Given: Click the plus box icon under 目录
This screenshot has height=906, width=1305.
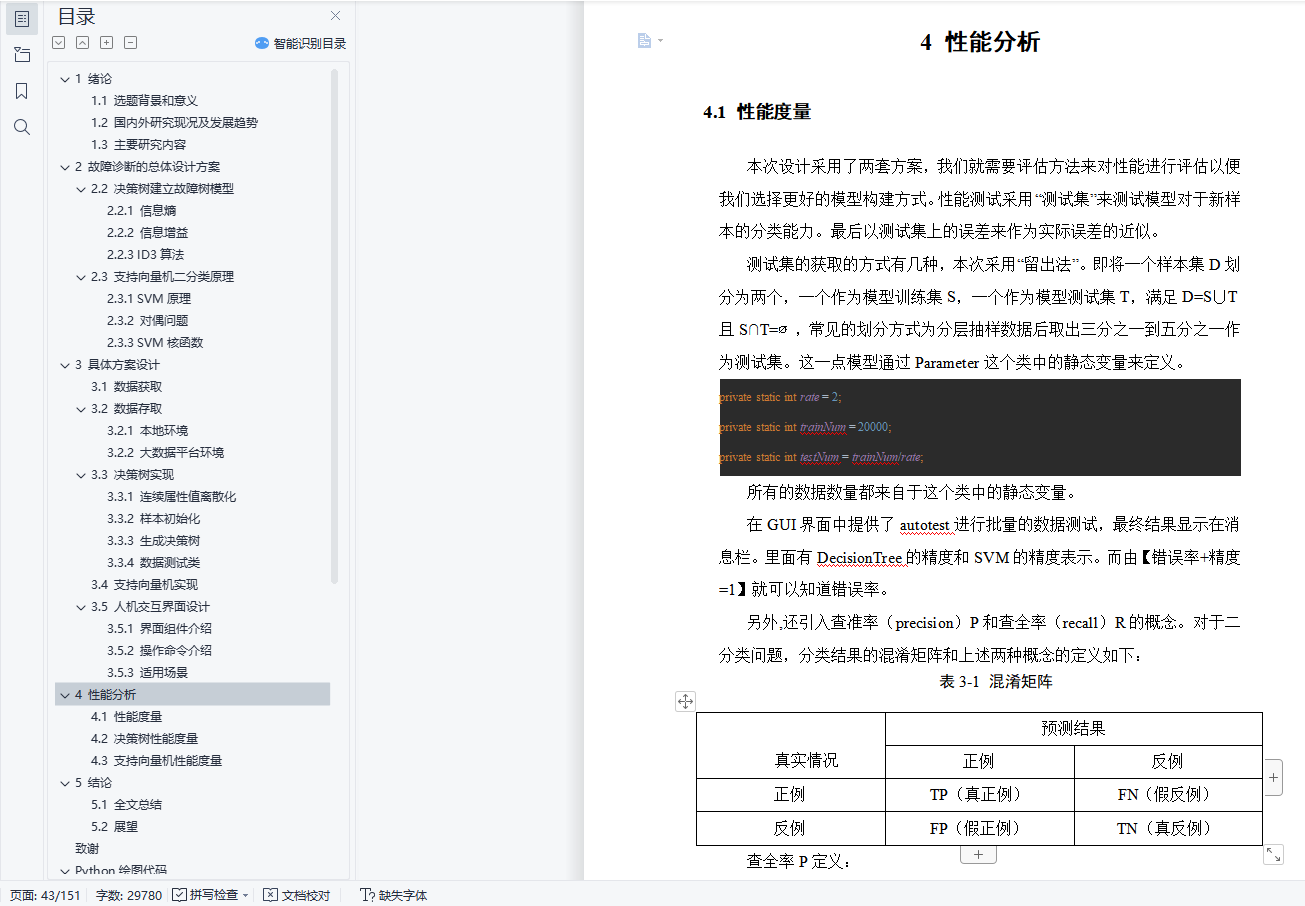Looking at the screenshot, I should [x=106, y=43].
